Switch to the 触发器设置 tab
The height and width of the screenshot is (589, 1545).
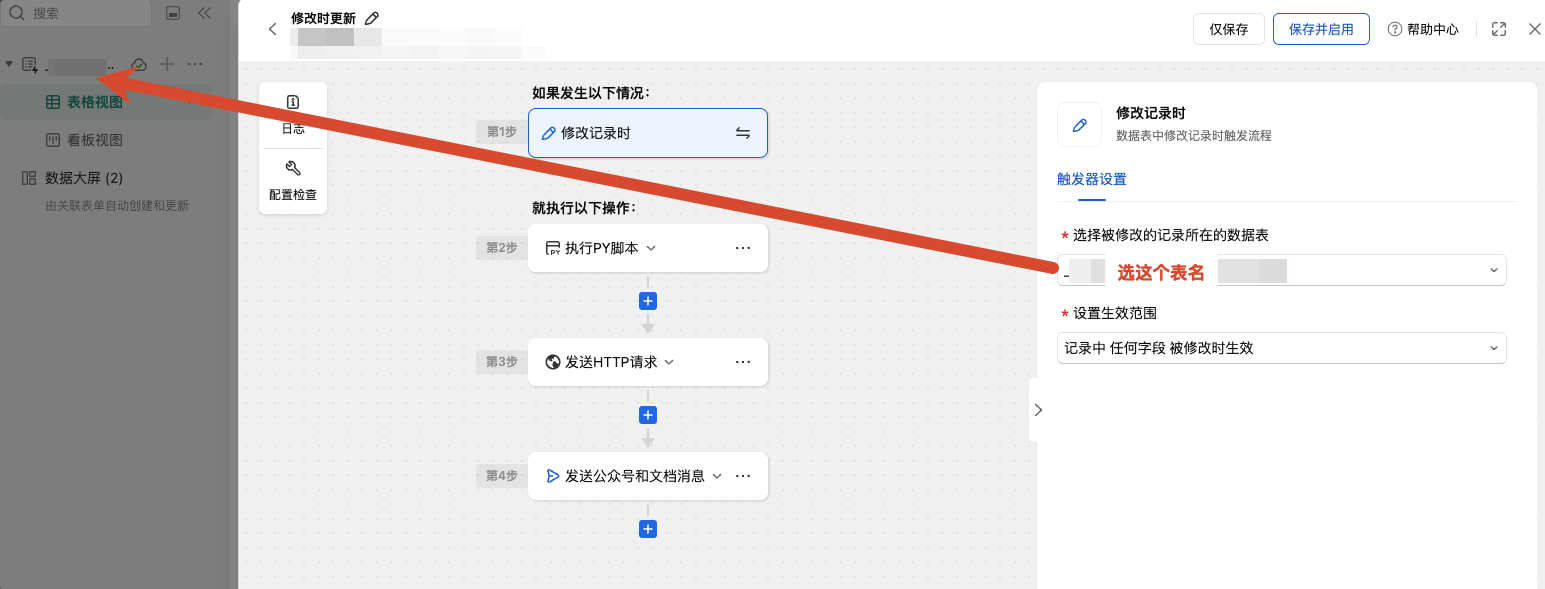pyautogui.click(x=1092, y=180)
